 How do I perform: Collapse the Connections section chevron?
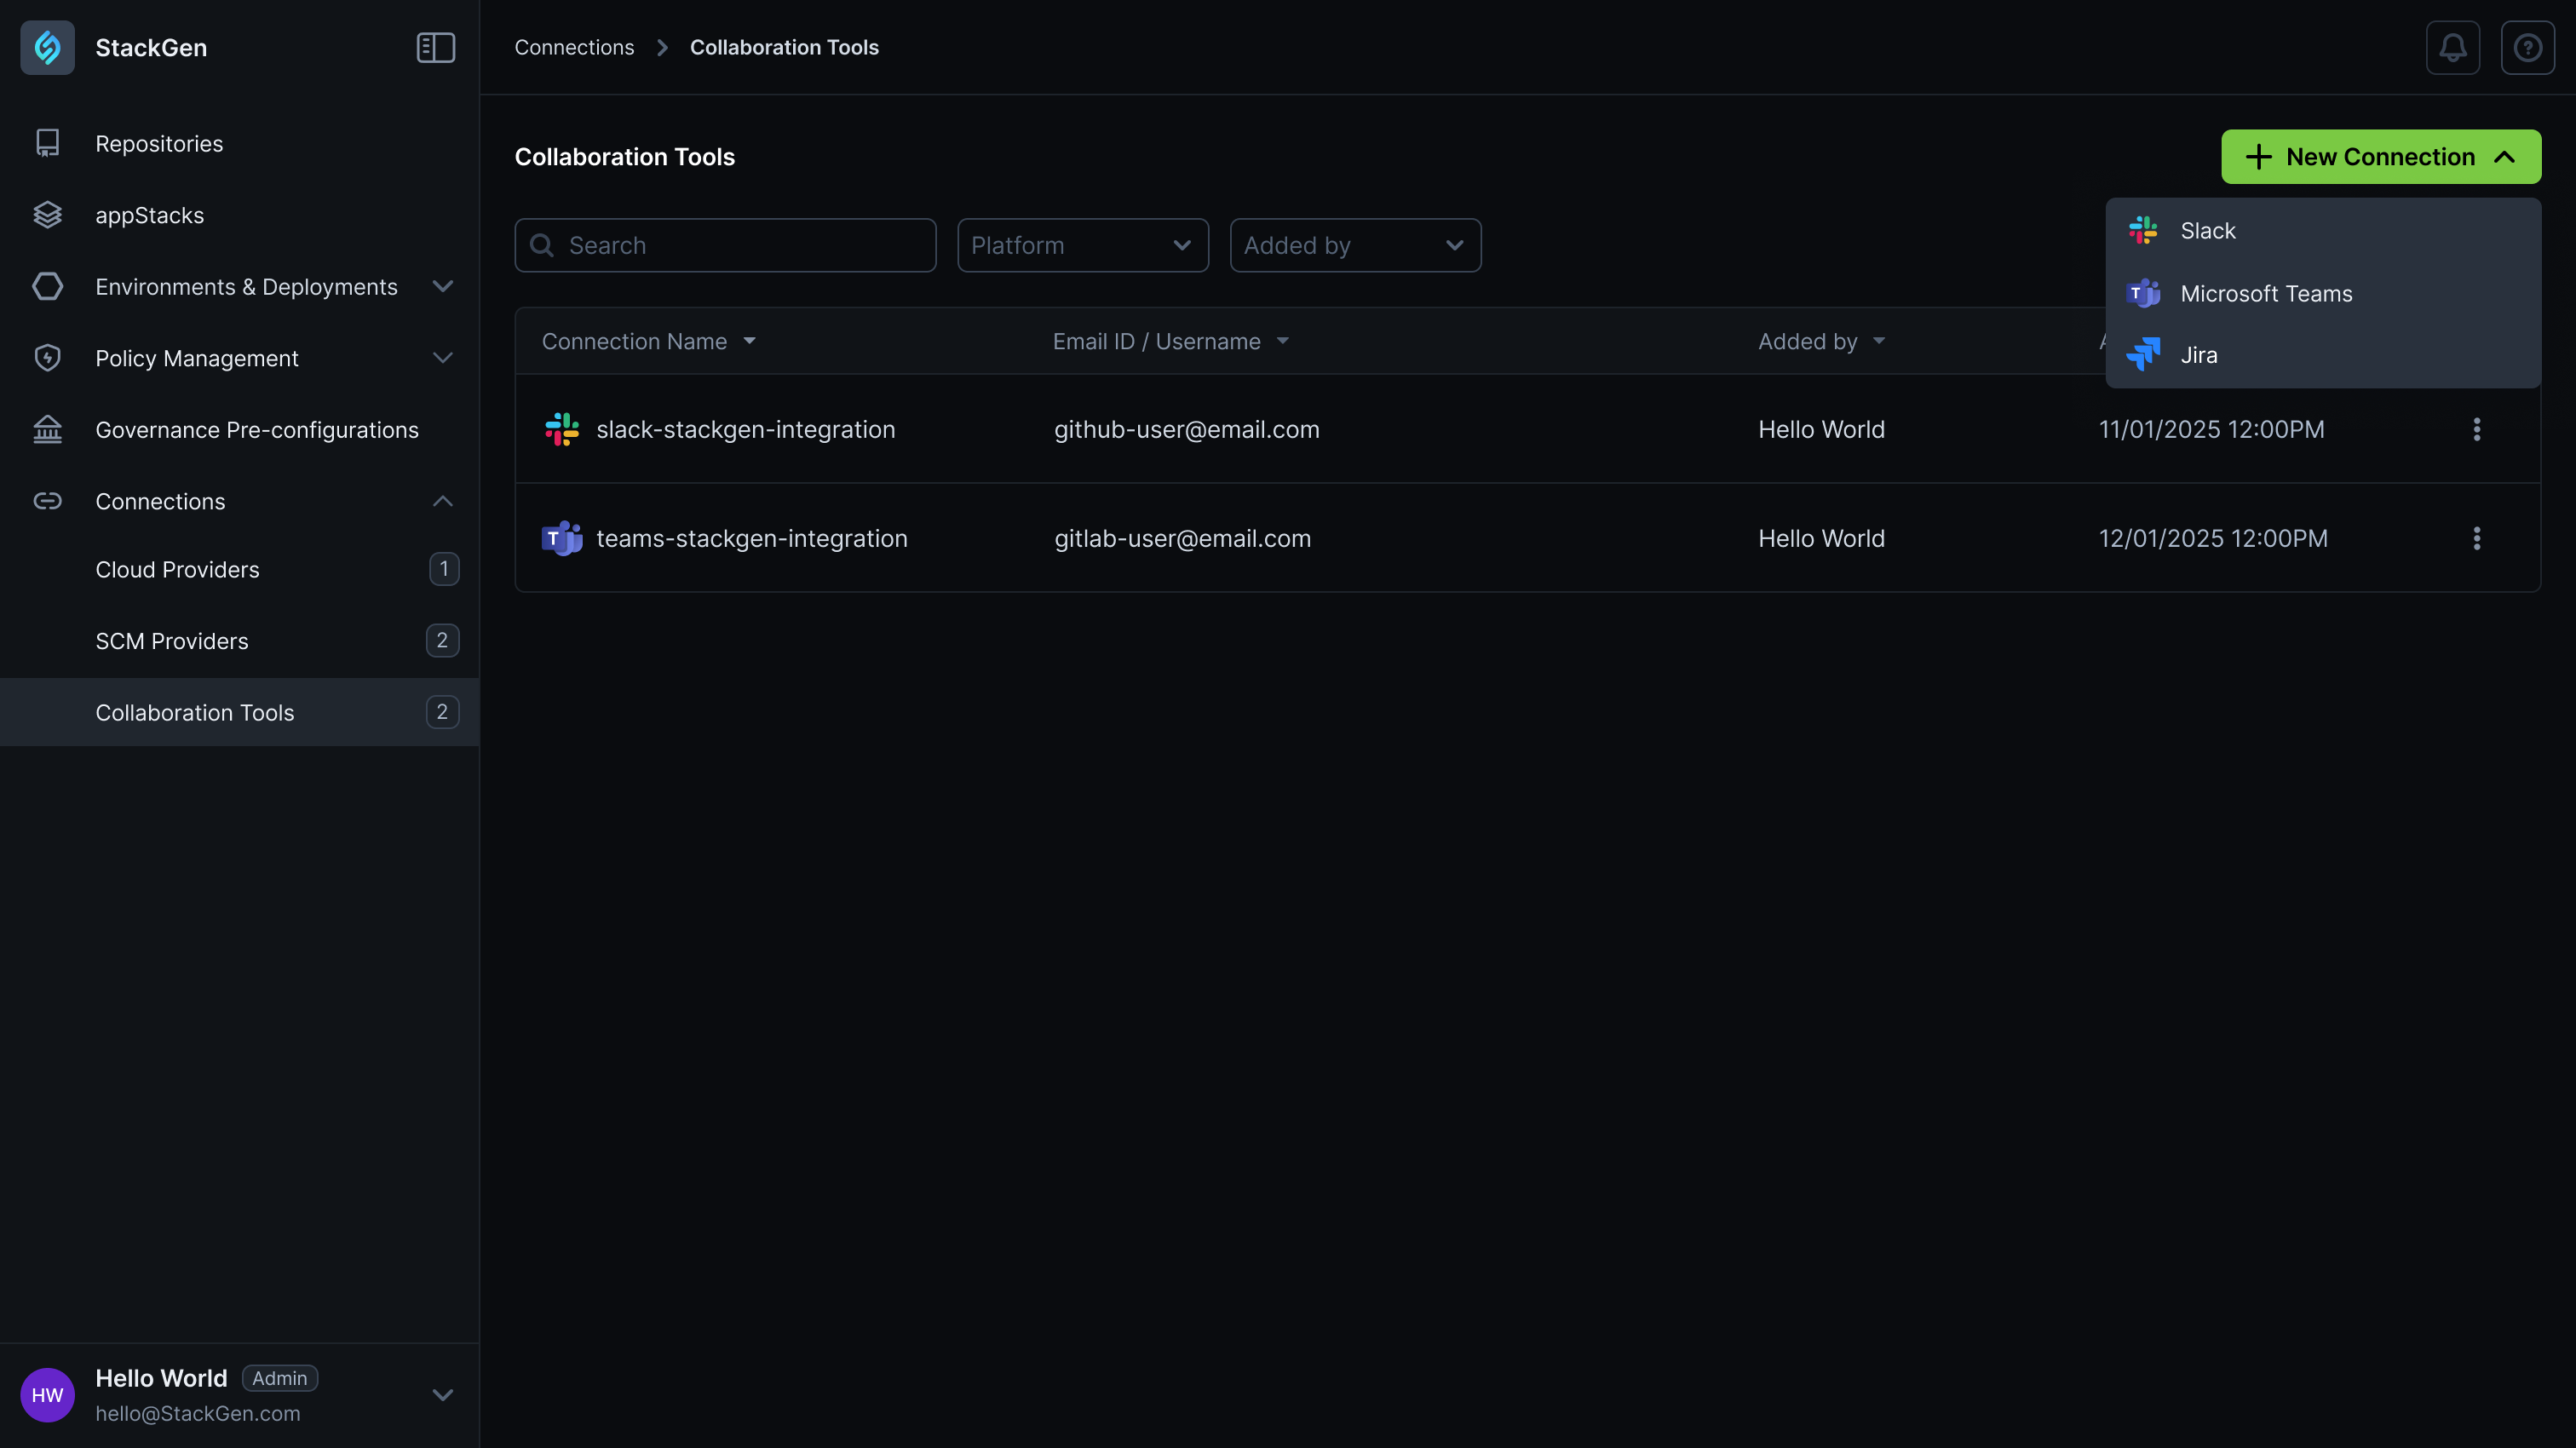point(443,501)
